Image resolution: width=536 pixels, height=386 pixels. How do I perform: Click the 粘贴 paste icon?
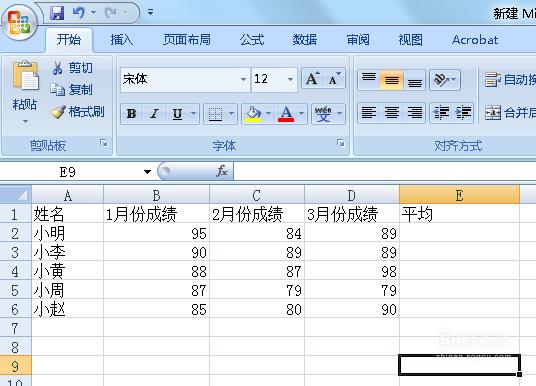(x=25, y=76)
